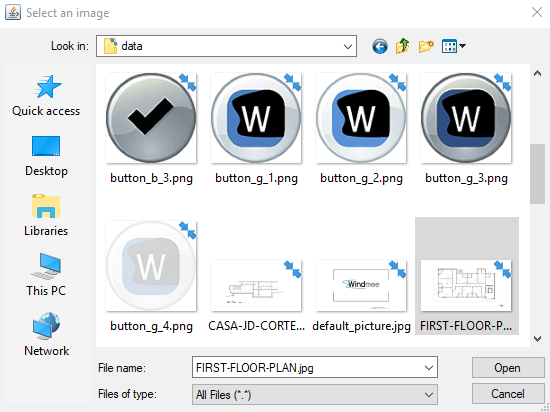Open Libraries location
Image resolution: width=550 pixels, height=412 pixels.
point(46,216)
